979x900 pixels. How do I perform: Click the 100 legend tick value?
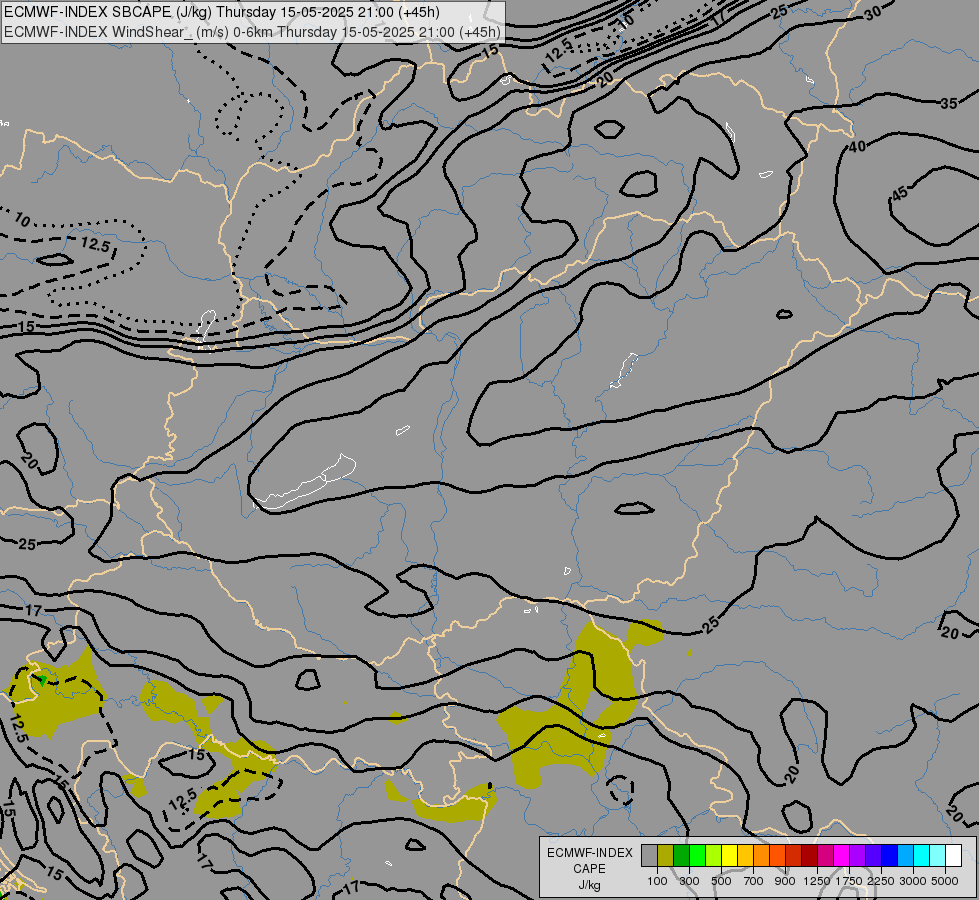coord(657,881)
